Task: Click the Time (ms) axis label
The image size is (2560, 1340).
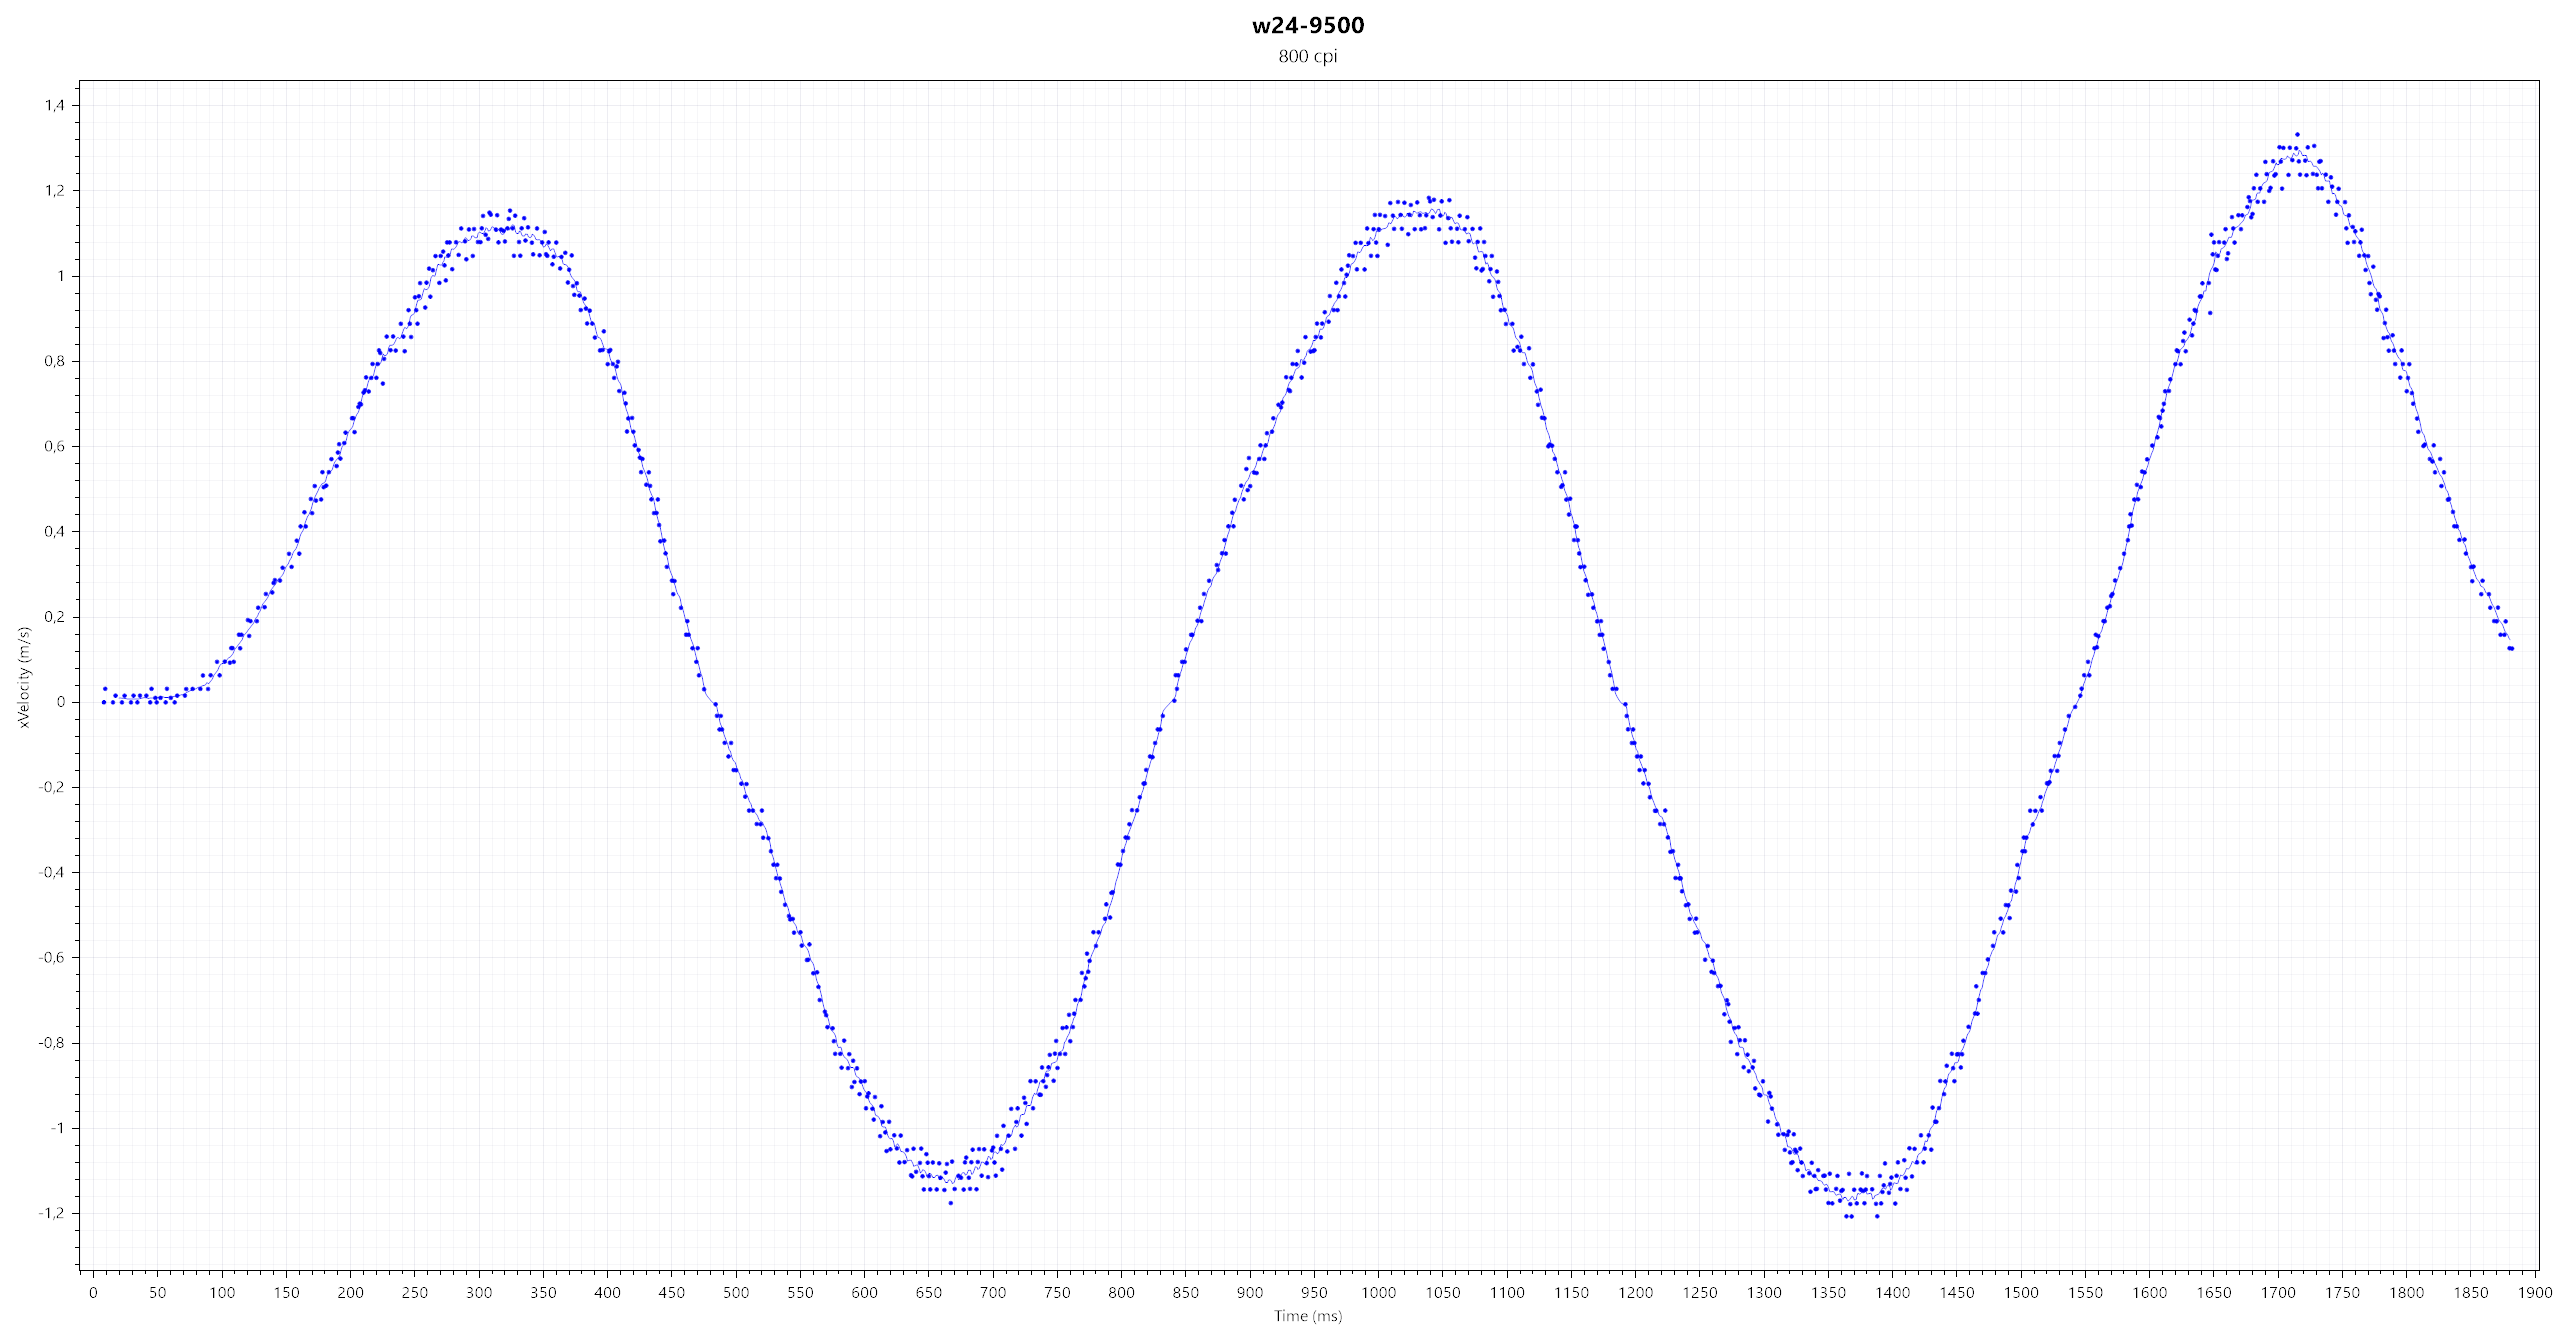Action: (x=1307, y=1316)
